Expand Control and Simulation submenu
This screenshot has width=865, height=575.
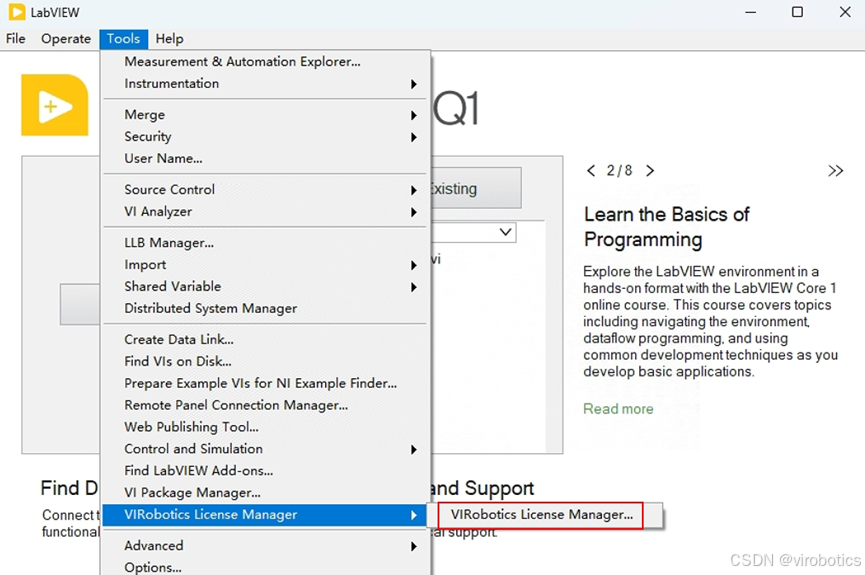[x=265, y=449]
